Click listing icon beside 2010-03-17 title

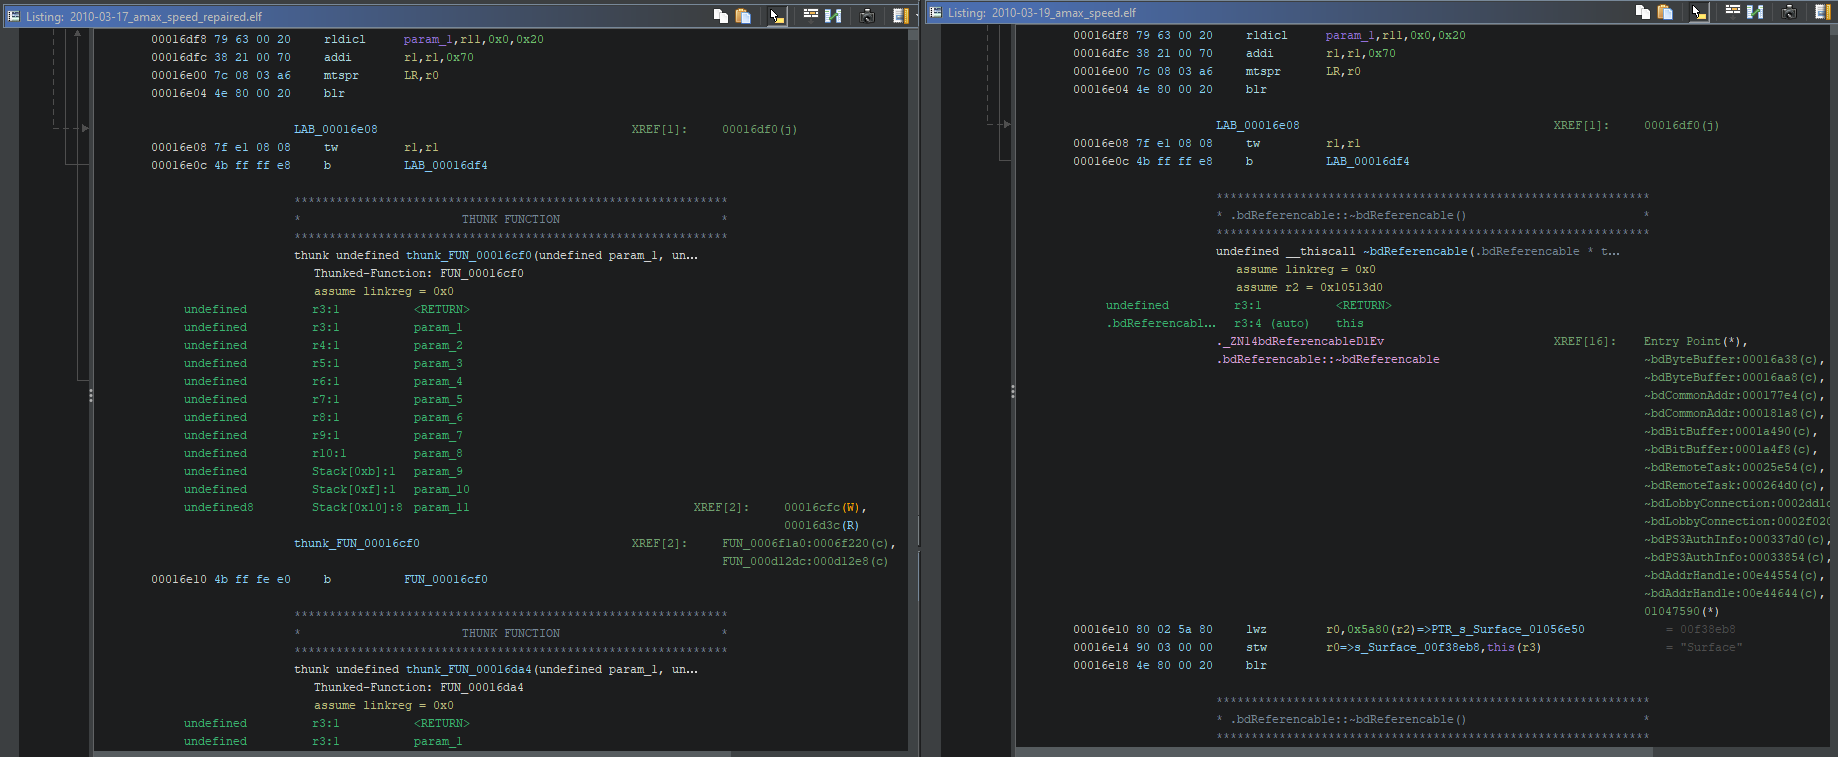click(x=13, y=16)
